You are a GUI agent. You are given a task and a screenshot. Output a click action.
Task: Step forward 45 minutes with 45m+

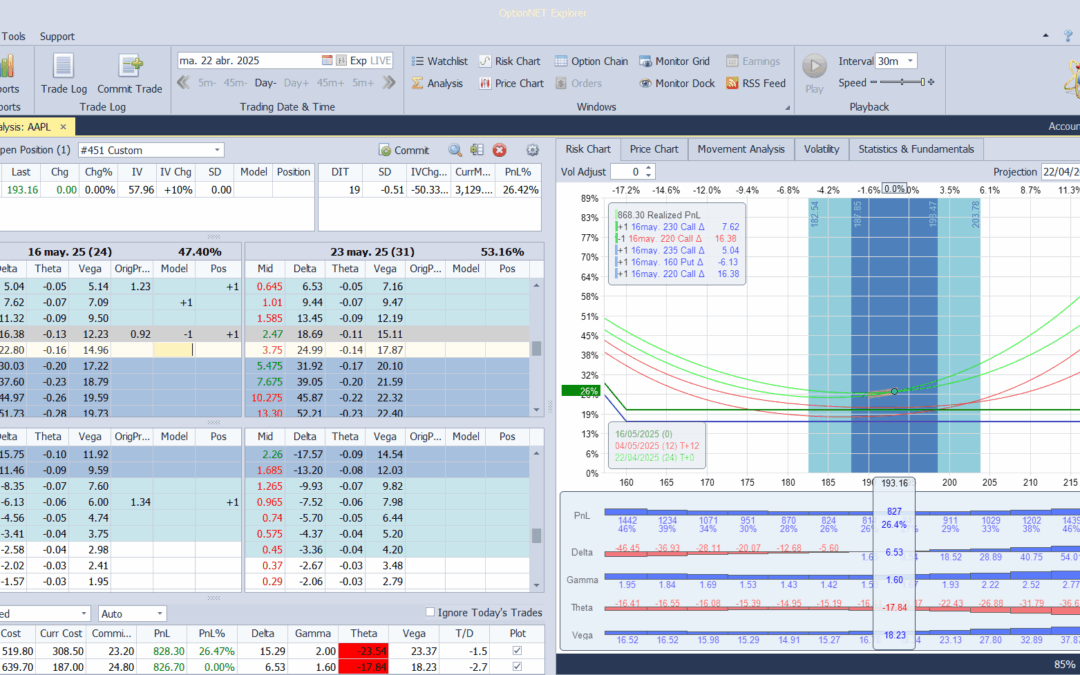[331, 83]
